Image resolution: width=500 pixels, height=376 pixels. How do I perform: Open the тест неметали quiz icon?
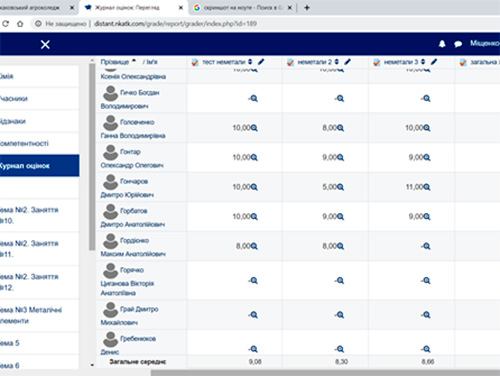click(195, 62)
